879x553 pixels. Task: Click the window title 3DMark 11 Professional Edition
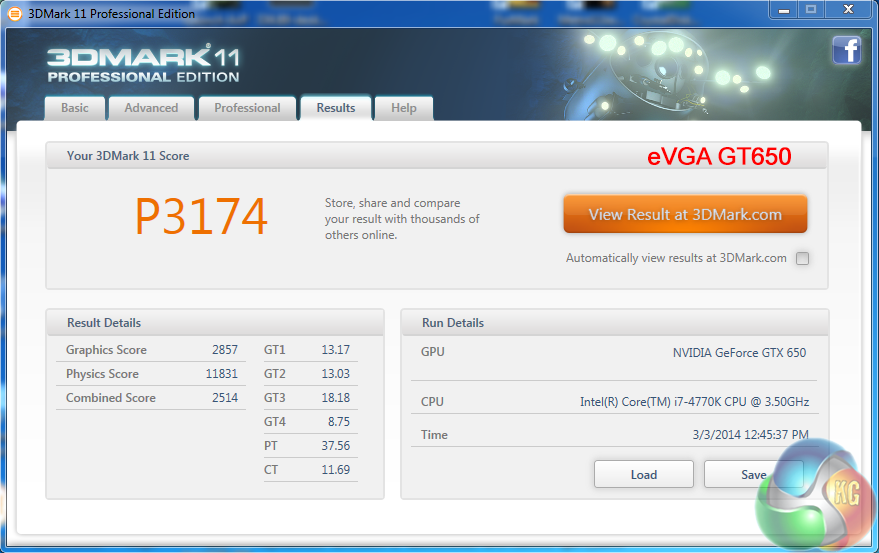point(112,13)
